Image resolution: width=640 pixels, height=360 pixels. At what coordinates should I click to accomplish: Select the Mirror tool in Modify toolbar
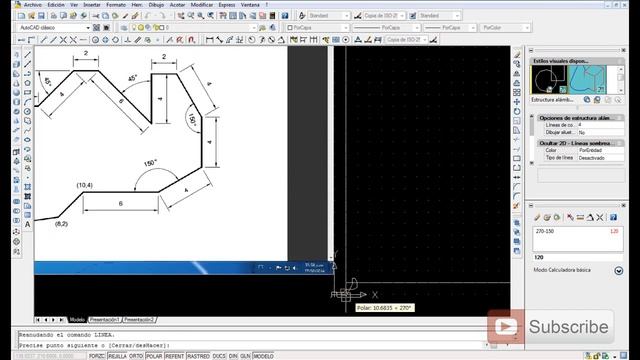point(517,73)
